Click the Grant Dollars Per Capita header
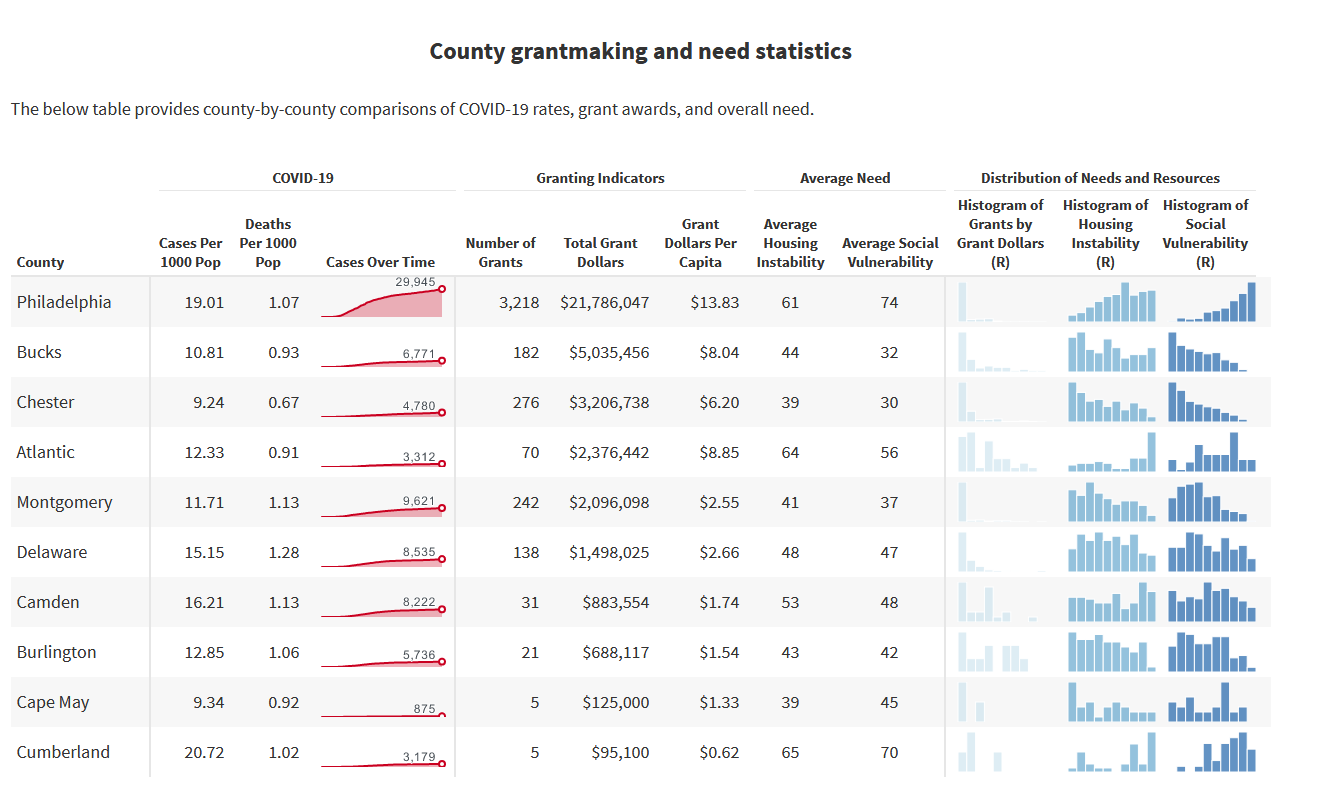The width and height of the screenshot is (1326, 786). tap(701, 243)
